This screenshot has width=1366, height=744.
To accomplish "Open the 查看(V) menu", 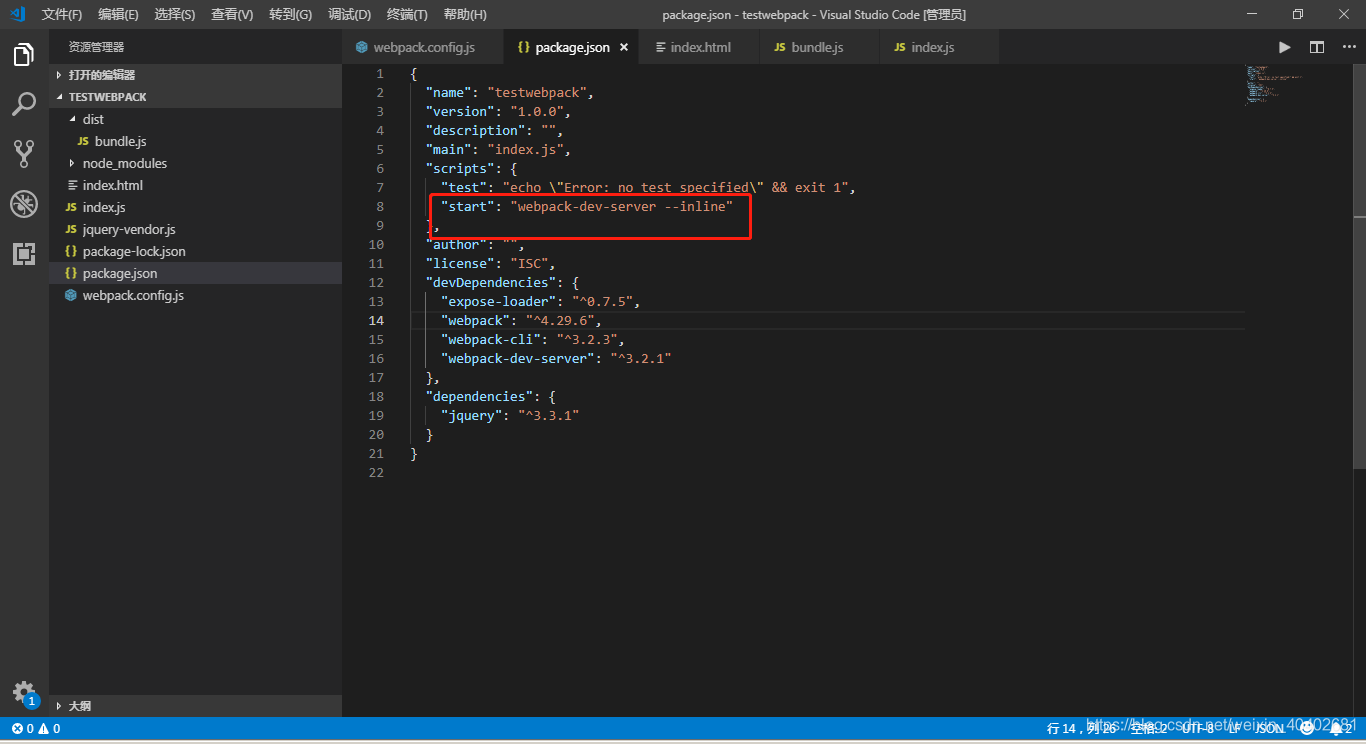I will click(x=232, y=14).
